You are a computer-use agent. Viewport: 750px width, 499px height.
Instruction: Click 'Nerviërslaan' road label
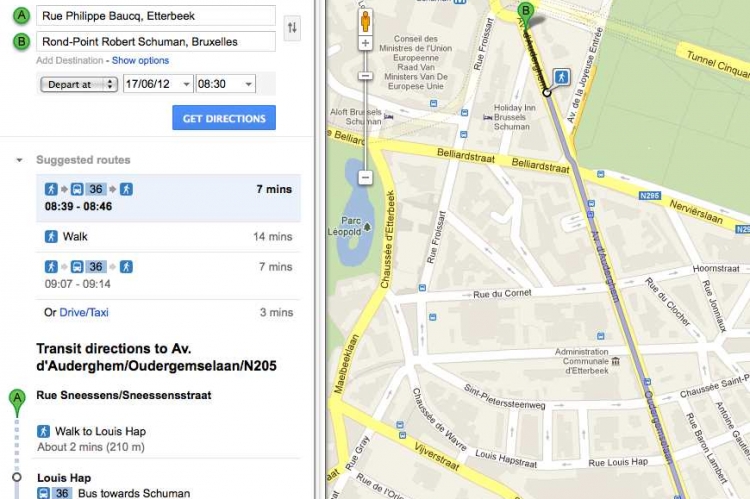tap(696, 212)
